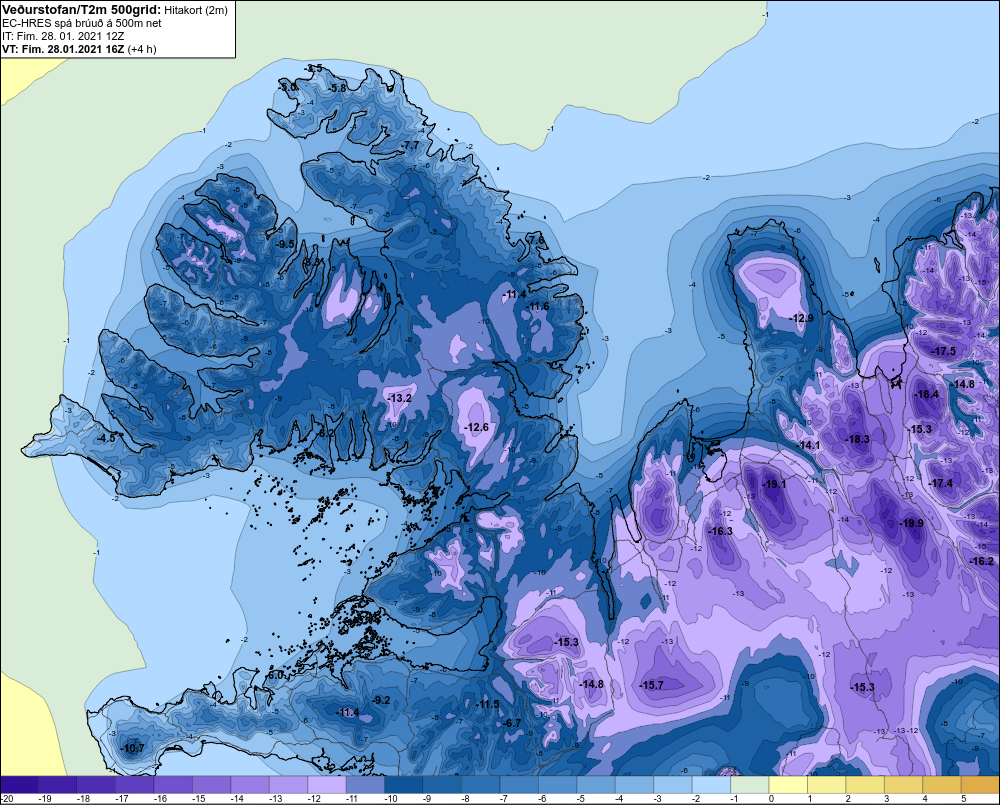Click the -6.7 temperature label
The image size is (1000, 805).
point(512,723)
